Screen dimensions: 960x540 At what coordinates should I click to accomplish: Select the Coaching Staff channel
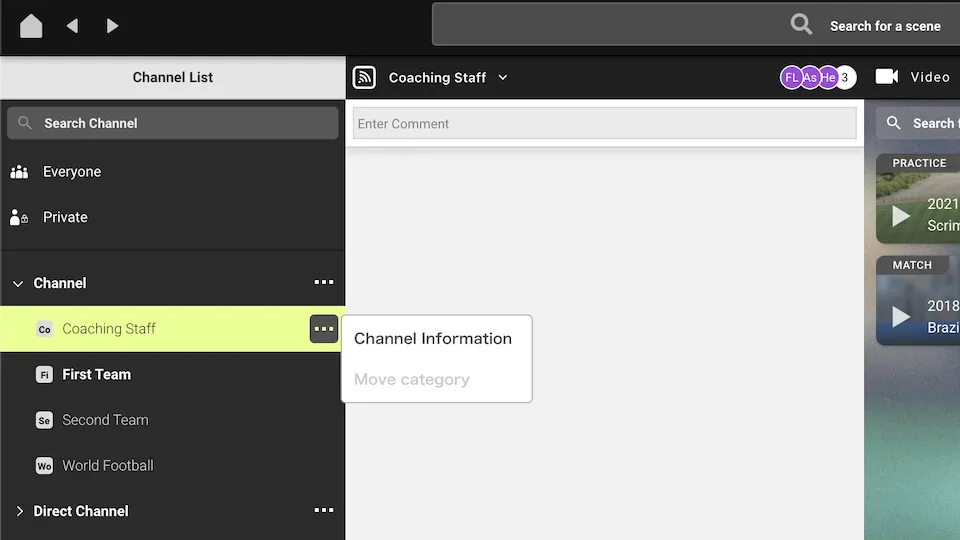(x=173, y=329)
